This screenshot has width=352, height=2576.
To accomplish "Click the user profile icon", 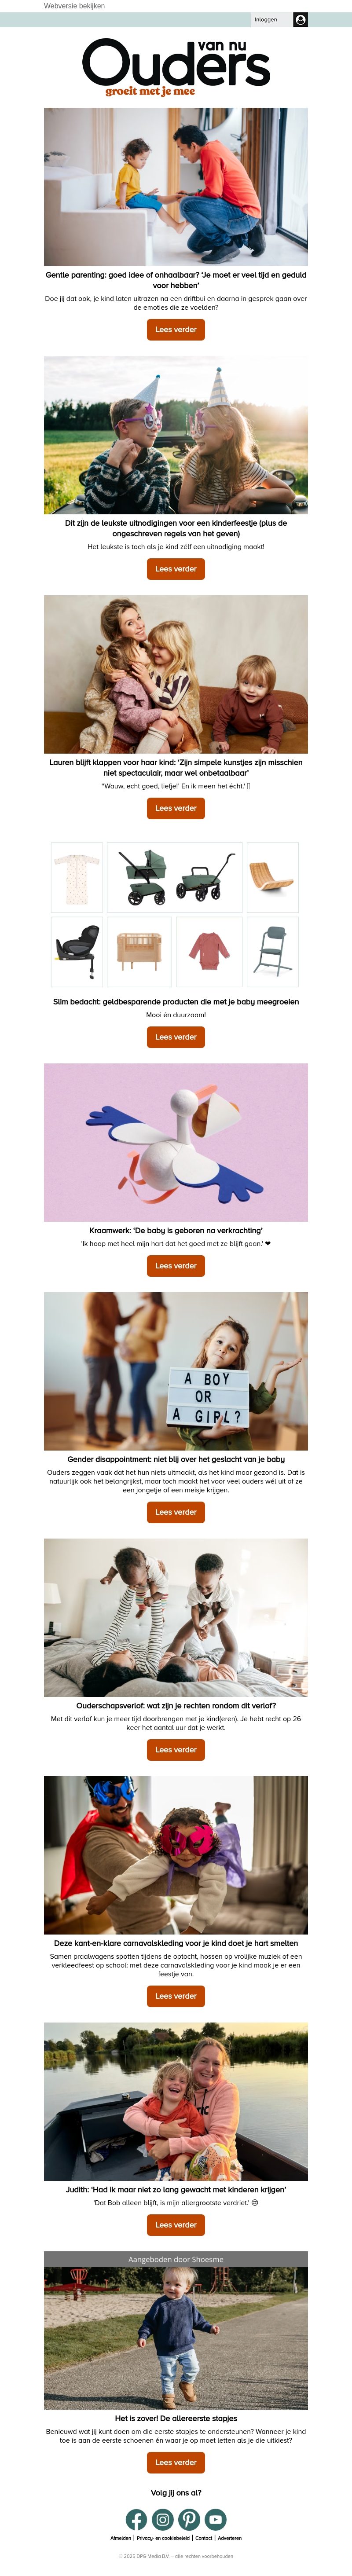I will click(300, 19).
